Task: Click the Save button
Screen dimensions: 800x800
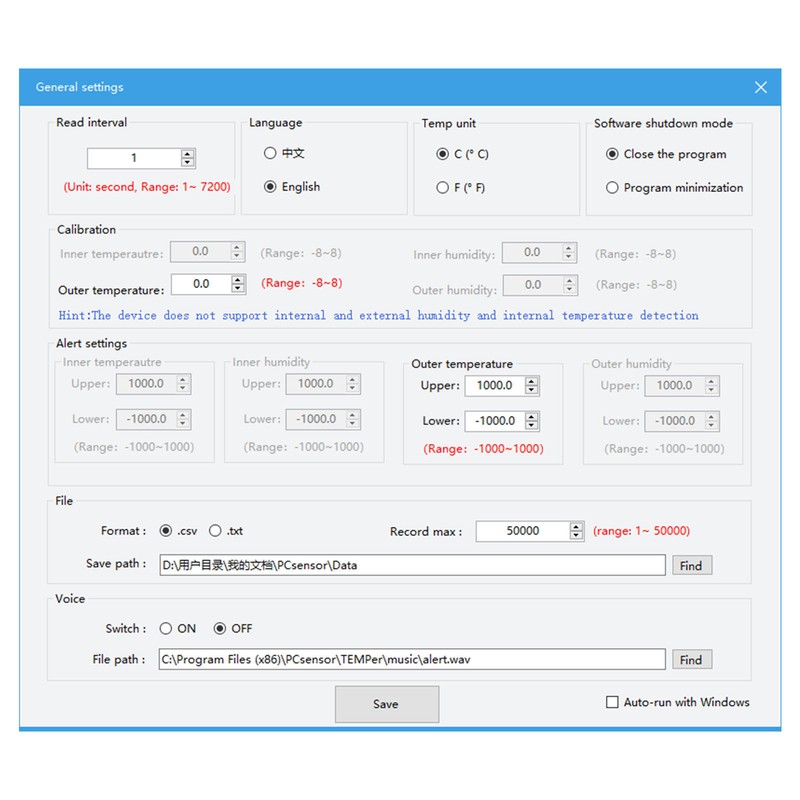Action: [386, 704]
